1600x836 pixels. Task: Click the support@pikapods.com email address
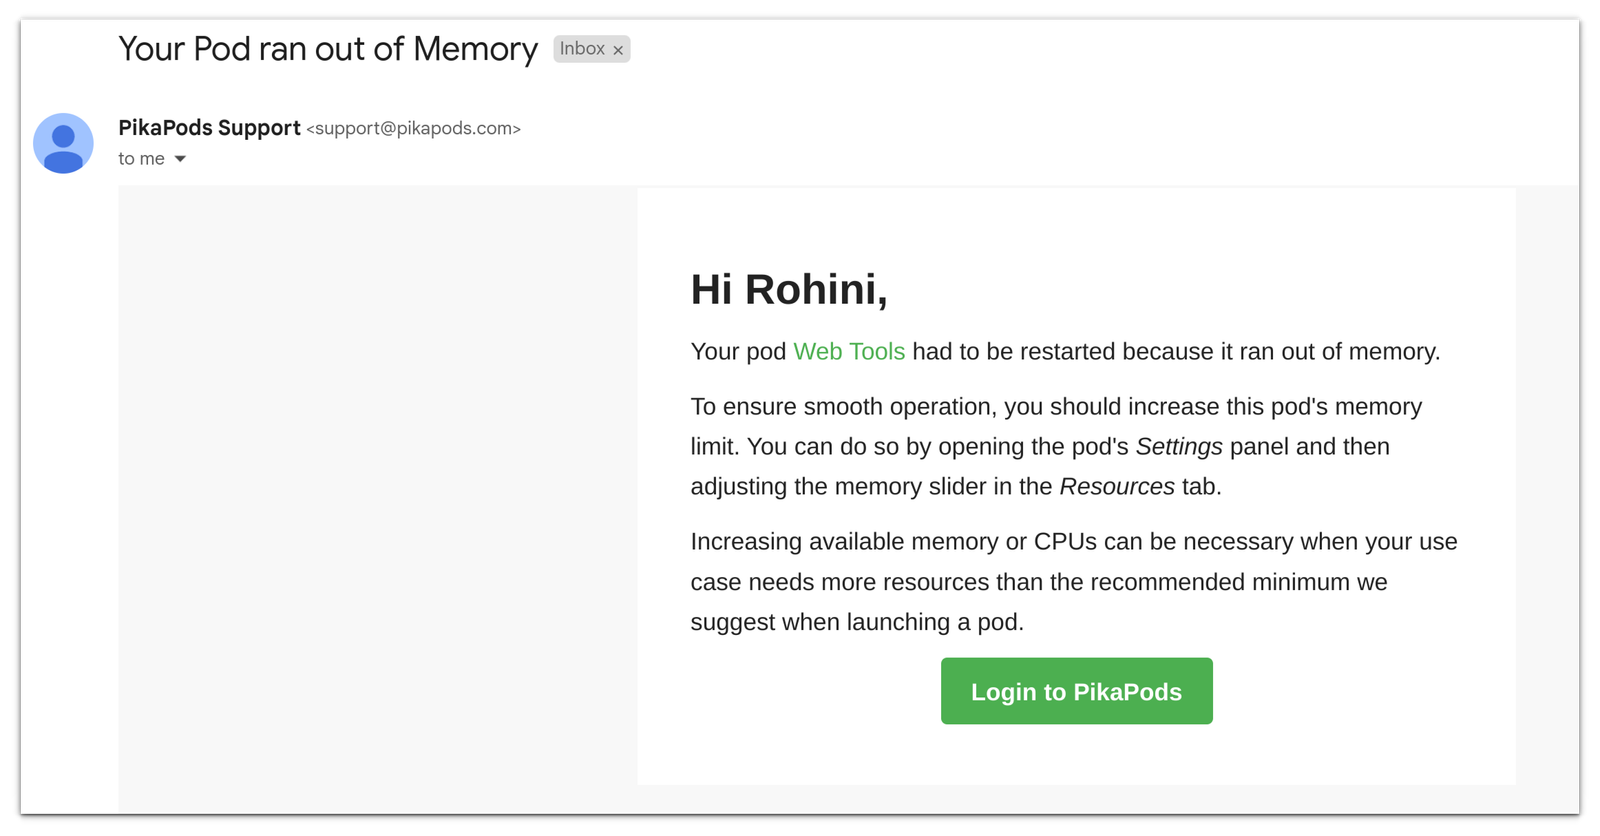(414, 129)
